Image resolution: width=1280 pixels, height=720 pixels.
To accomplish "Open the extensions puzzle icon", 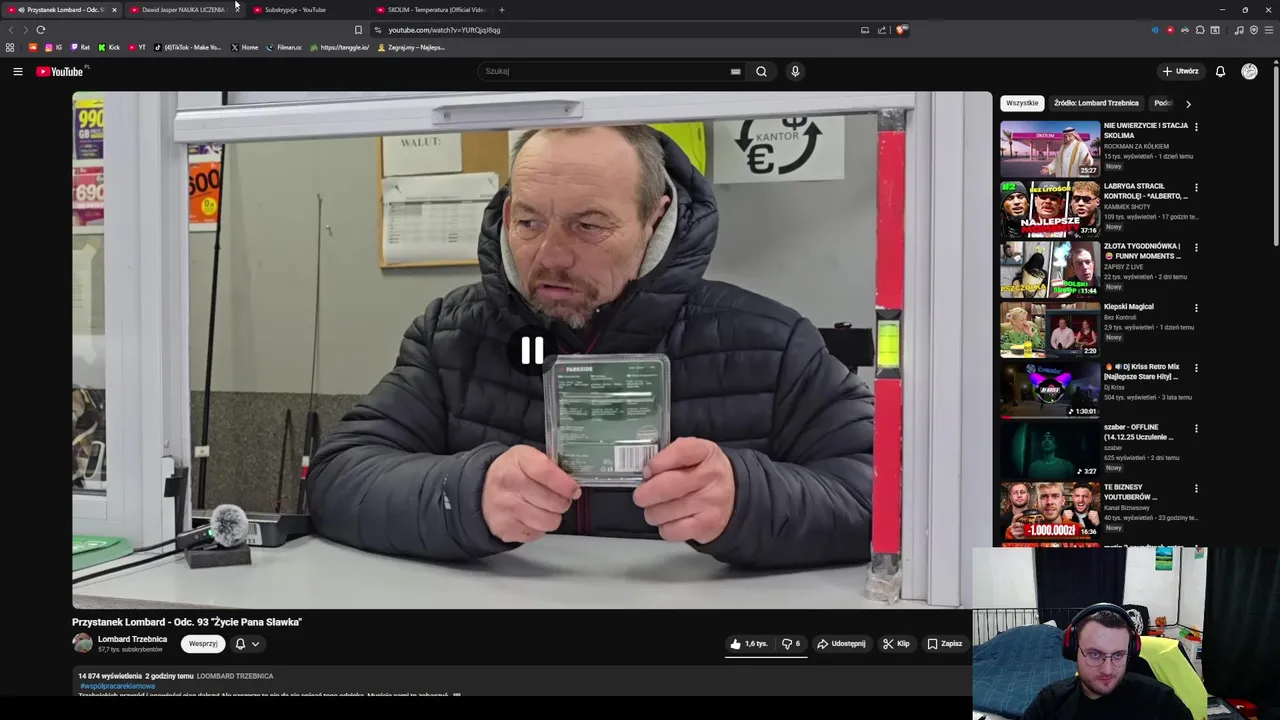I will coord(1200,30).
